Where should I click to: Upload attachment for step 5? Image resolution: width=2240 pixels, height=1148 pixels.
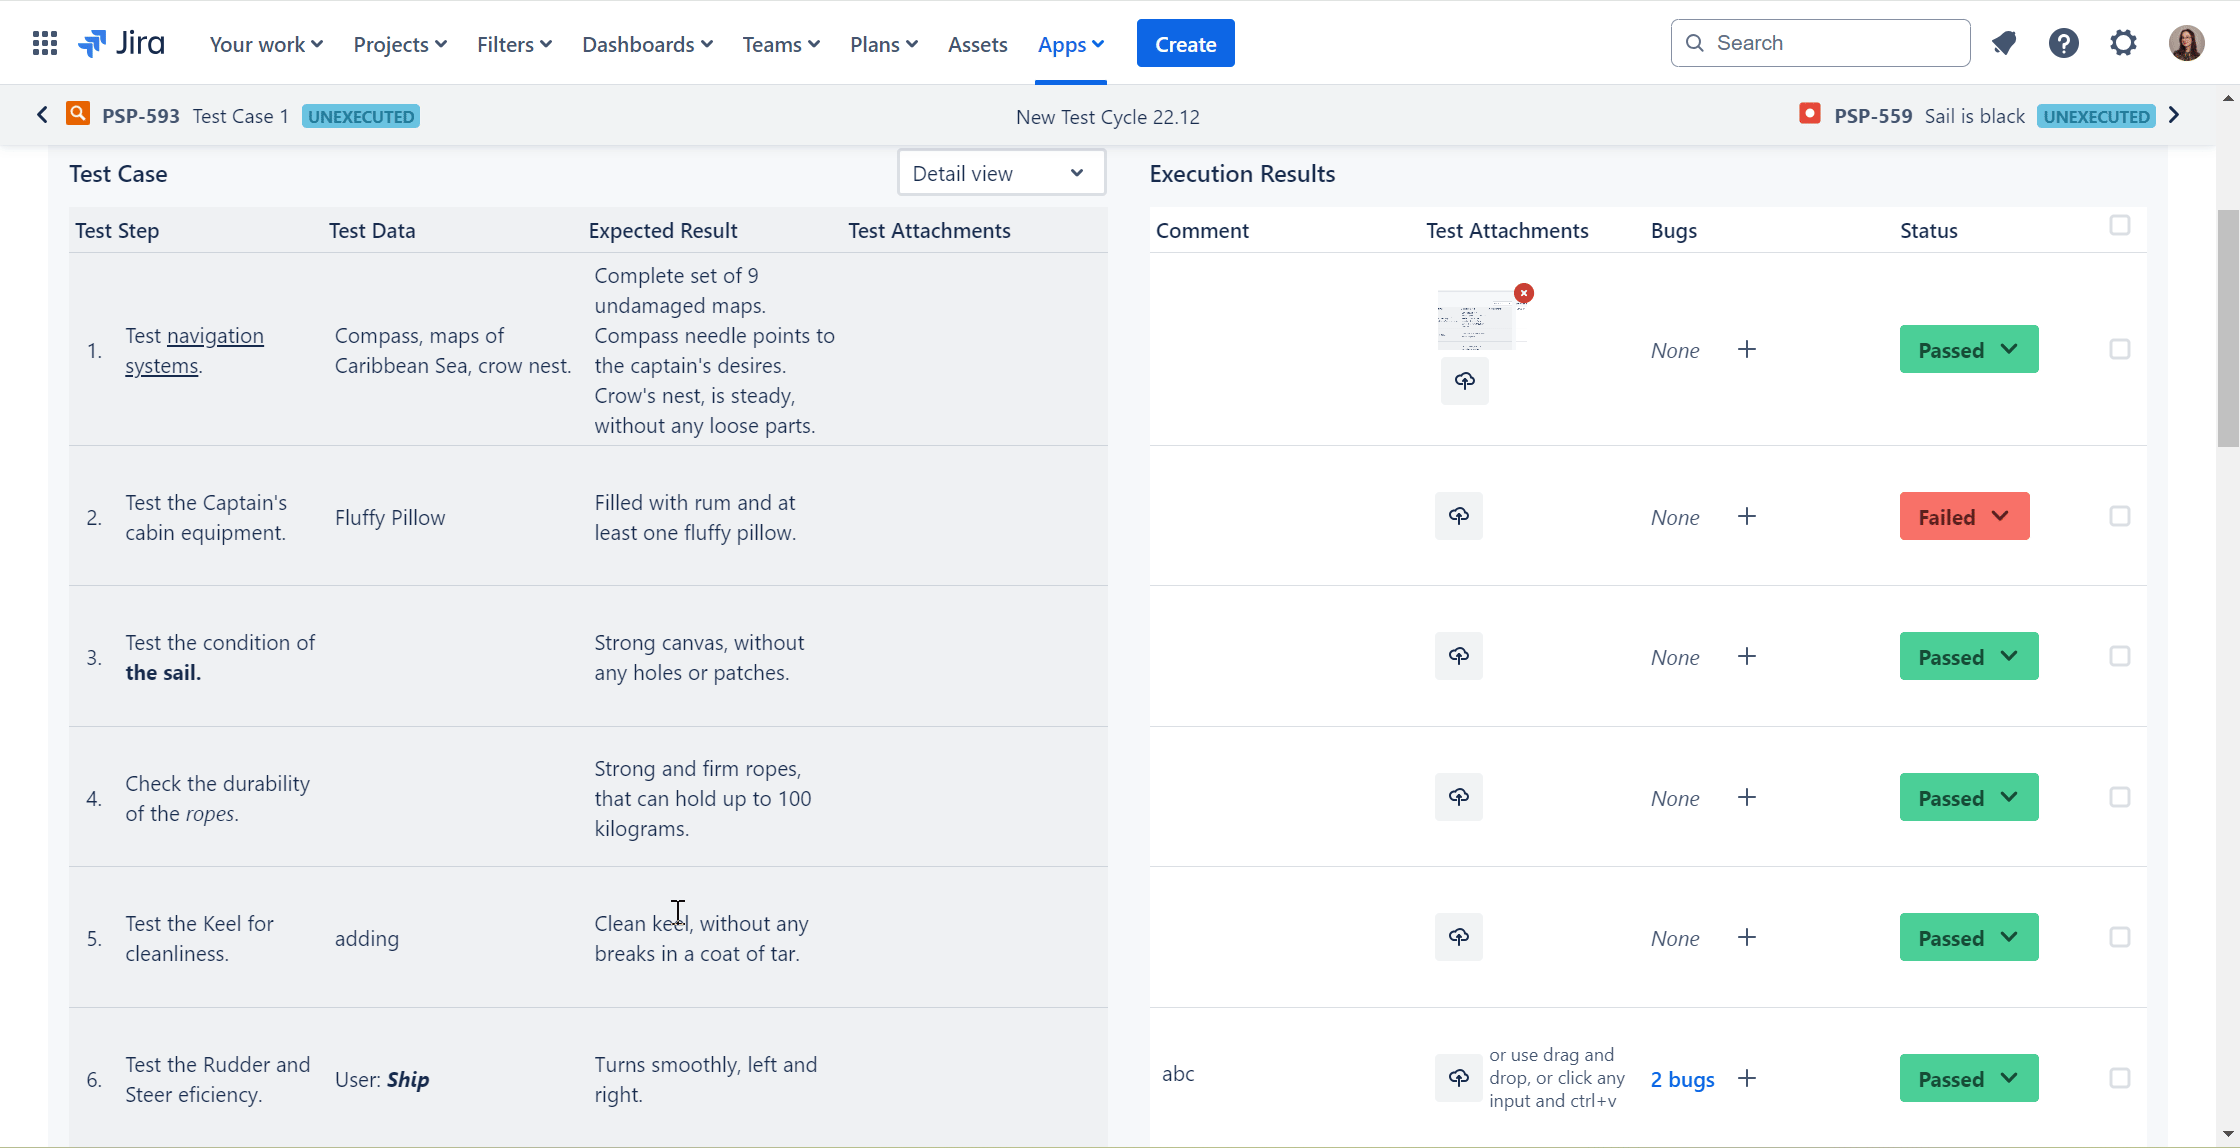[x=1459, y=937]
